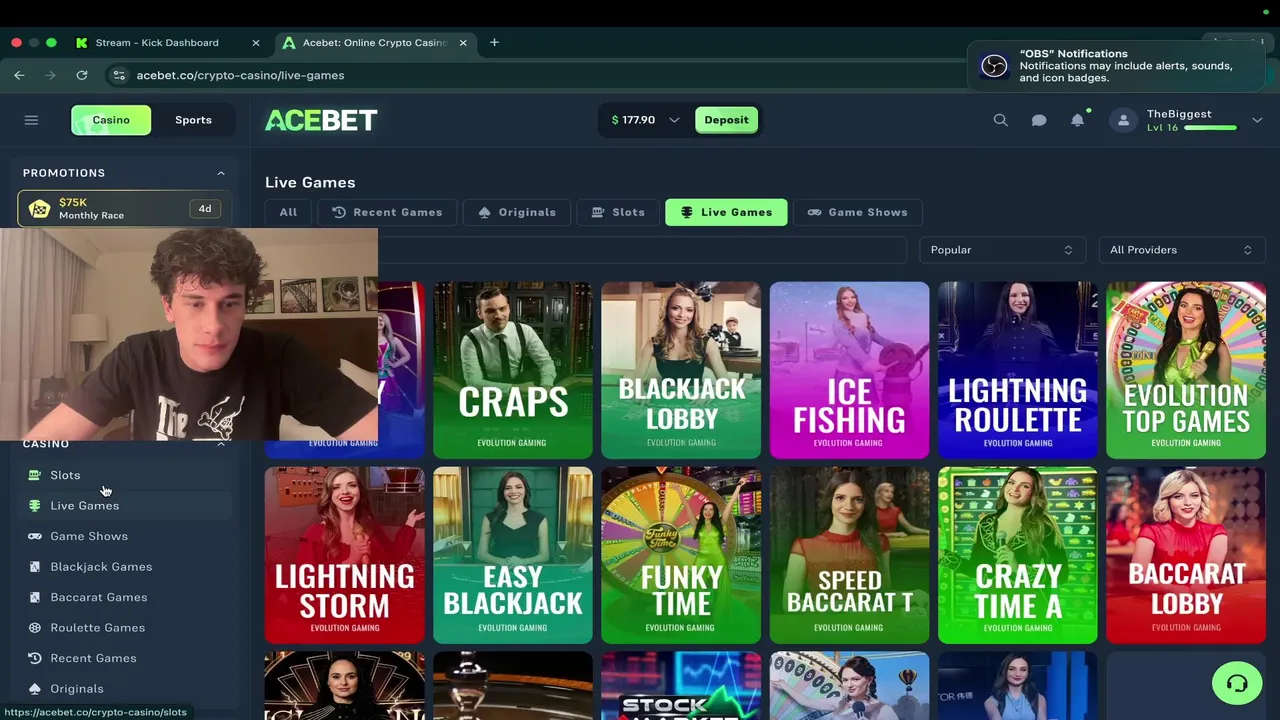Select the Game Shows tab

pos(857,212)
